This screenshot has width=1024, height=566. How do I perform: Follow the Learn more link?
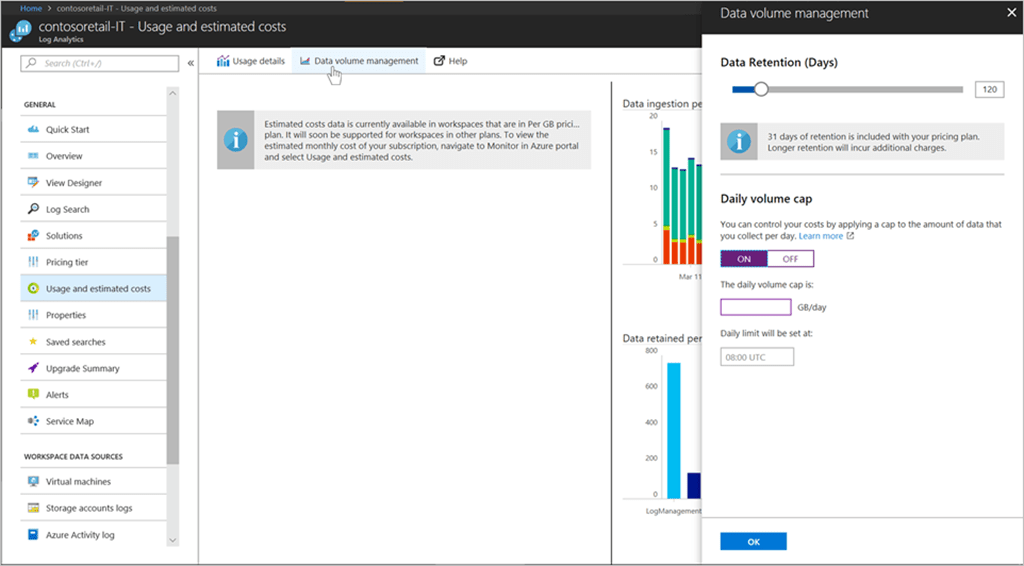[x=820, y=236]
